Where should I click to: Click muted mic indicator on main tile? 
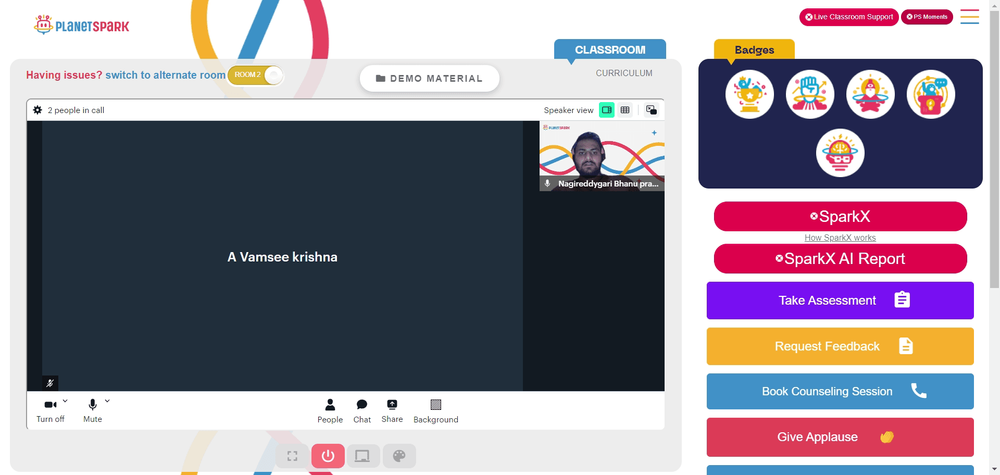(x=50, y=383)
